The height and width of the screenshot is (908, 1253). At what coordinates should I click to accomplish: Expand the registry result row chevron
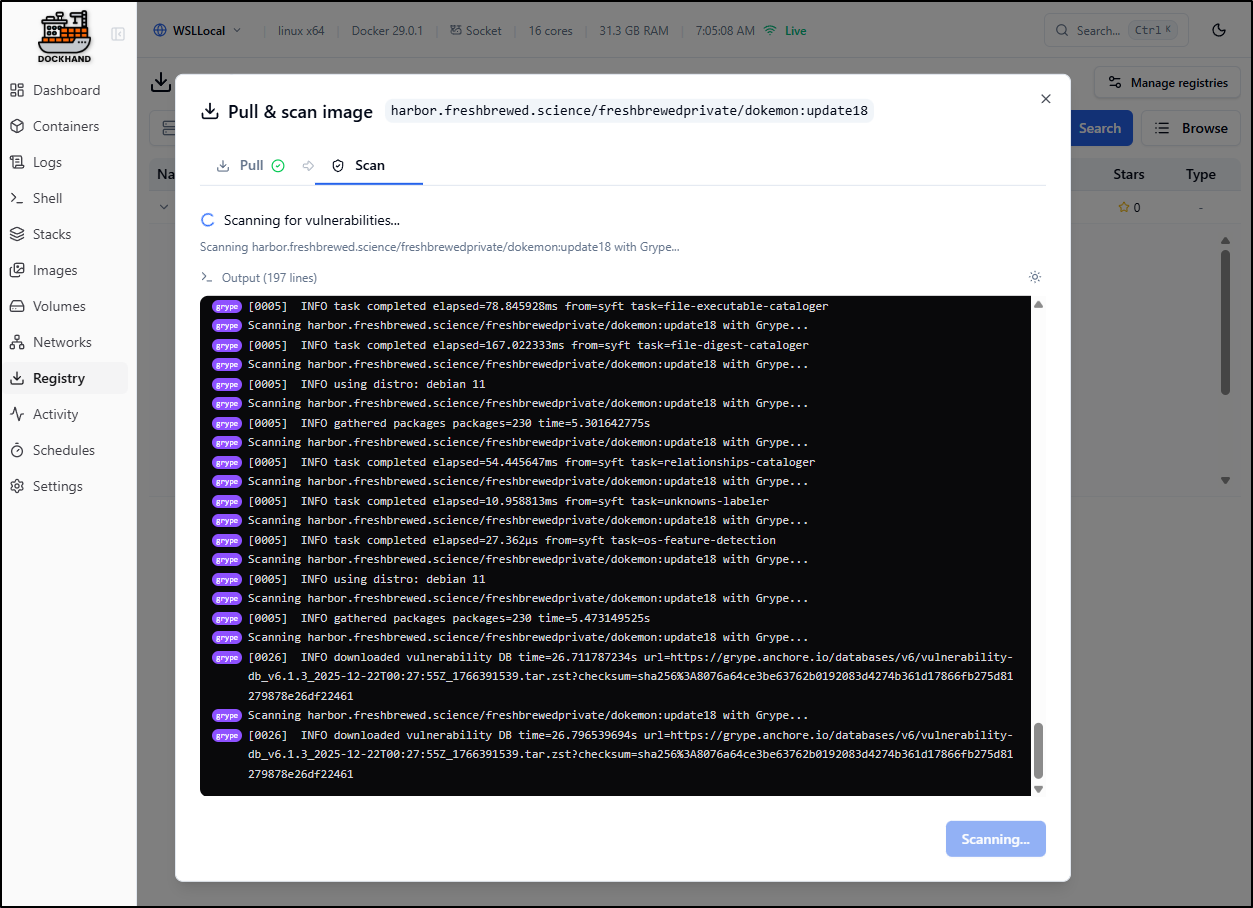164,207
